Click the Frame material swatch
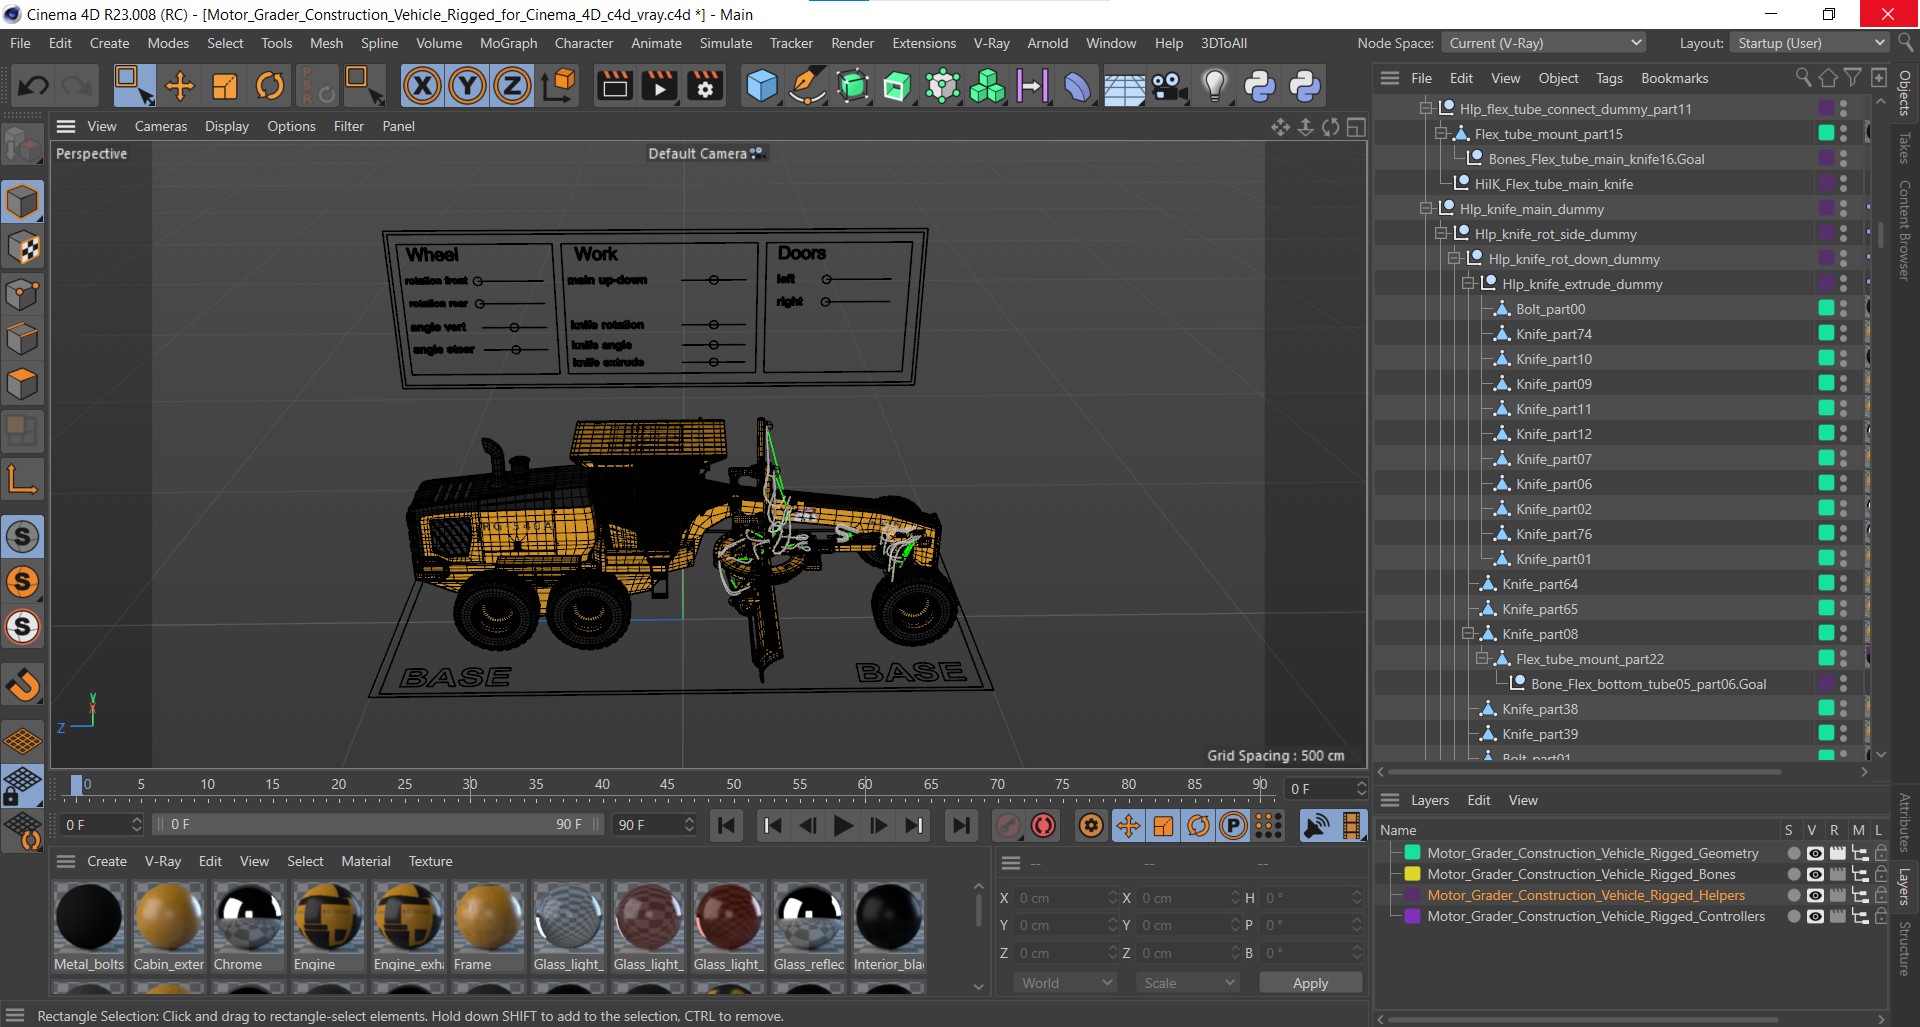 (488, 917)
